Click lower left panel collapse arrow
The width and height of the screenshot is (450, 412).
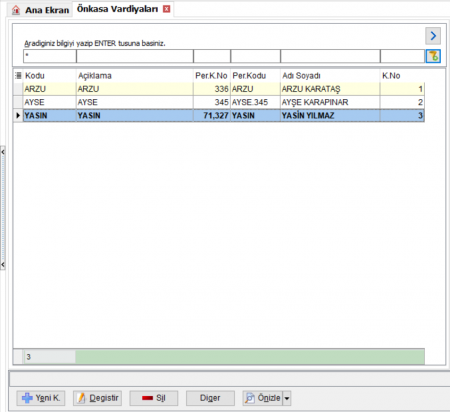point(3,265)
